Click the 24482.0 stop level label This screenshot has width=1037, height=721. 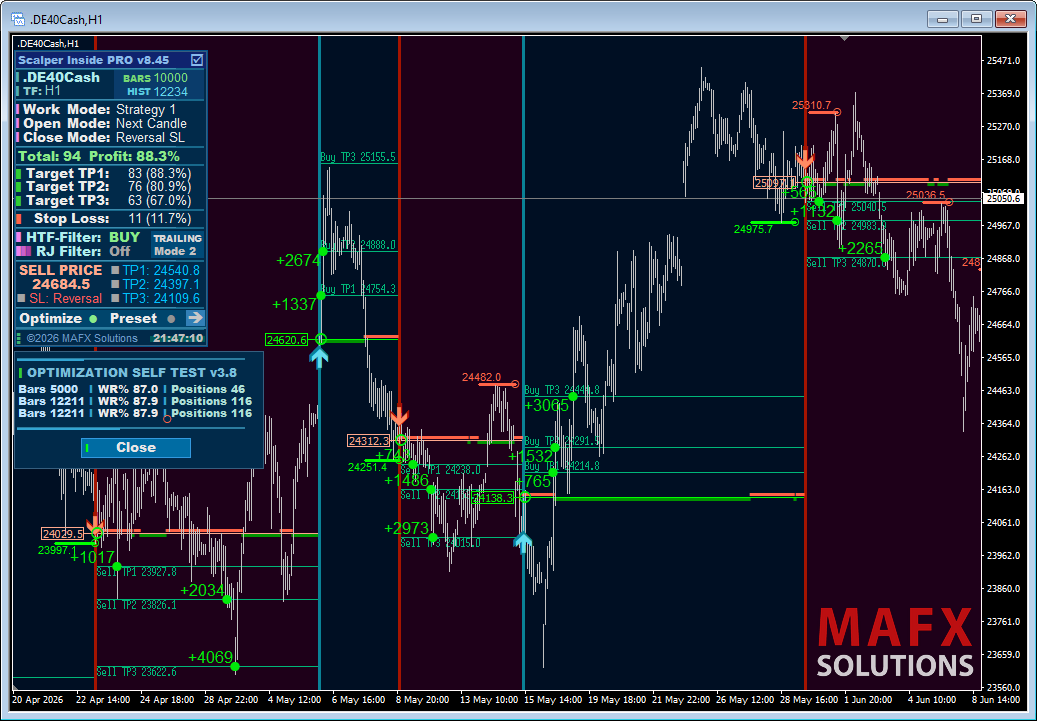click(x=481, y=378)
